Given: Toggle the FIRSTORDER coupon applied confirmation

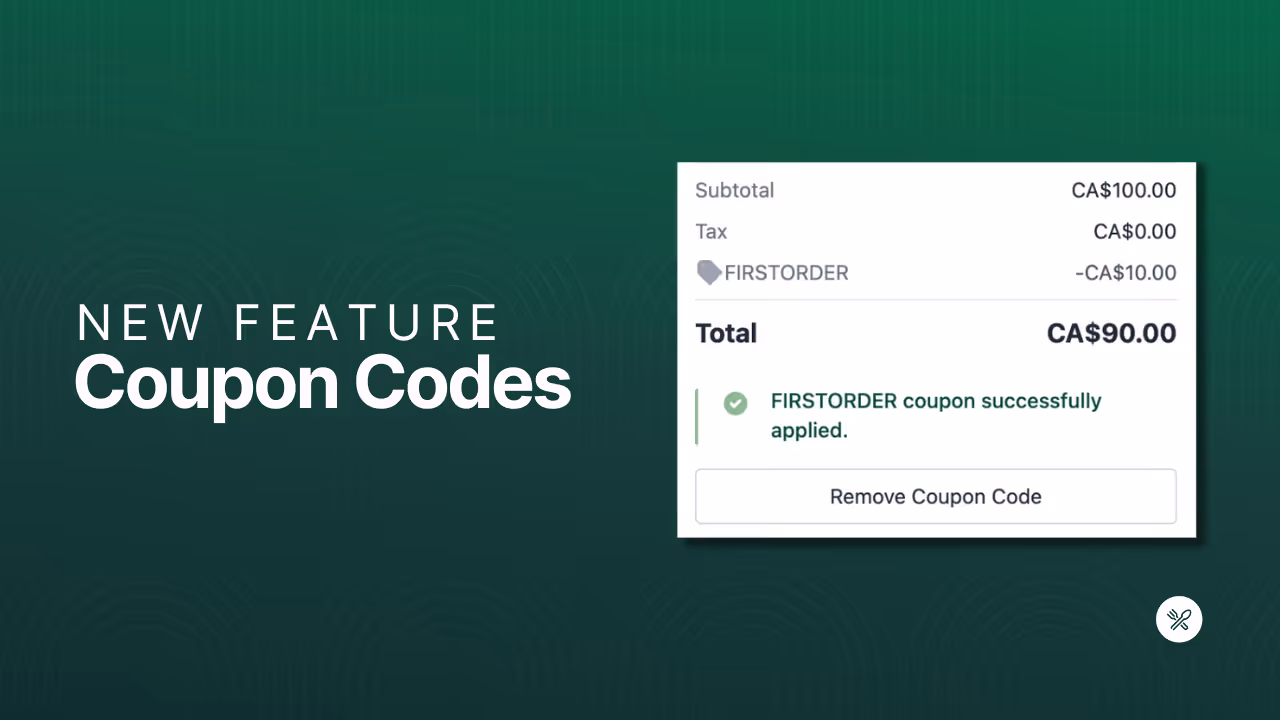Looking at the screenshot, I should coord(935,415).
